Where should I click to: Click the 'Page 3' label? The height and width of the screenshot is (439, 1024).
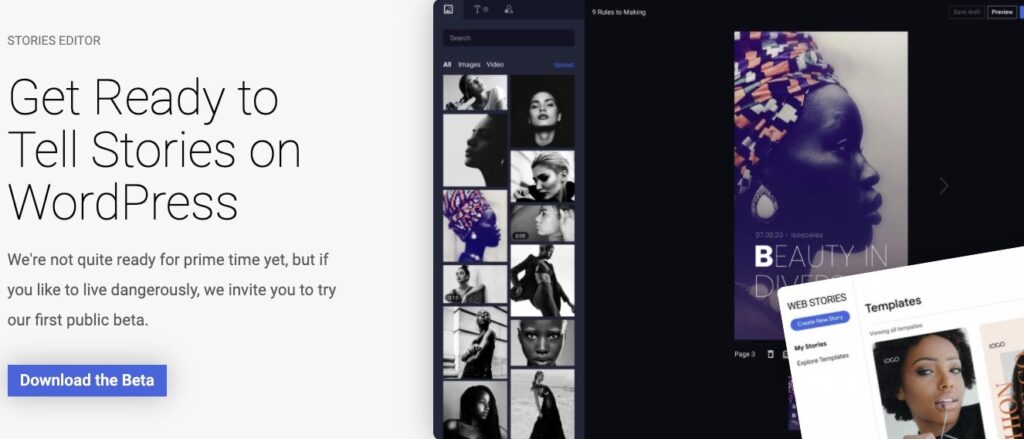pyautogui.click(x=744, y=354)
